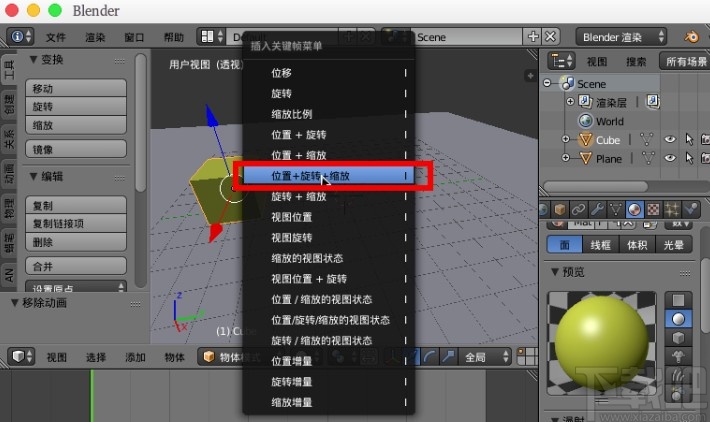This screenshot has height=422, width=710.
Task: Expand the Plane tree node
Action: pos(566,158)
